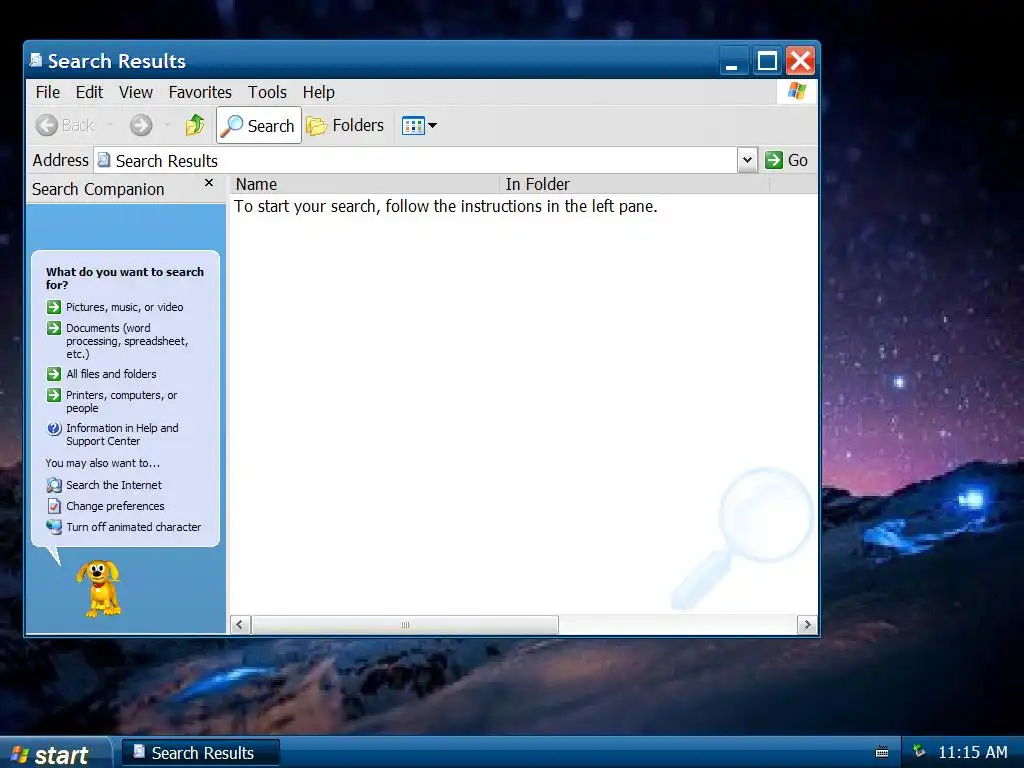
Task: Go up one folder level icon
Action: (195, 125)
